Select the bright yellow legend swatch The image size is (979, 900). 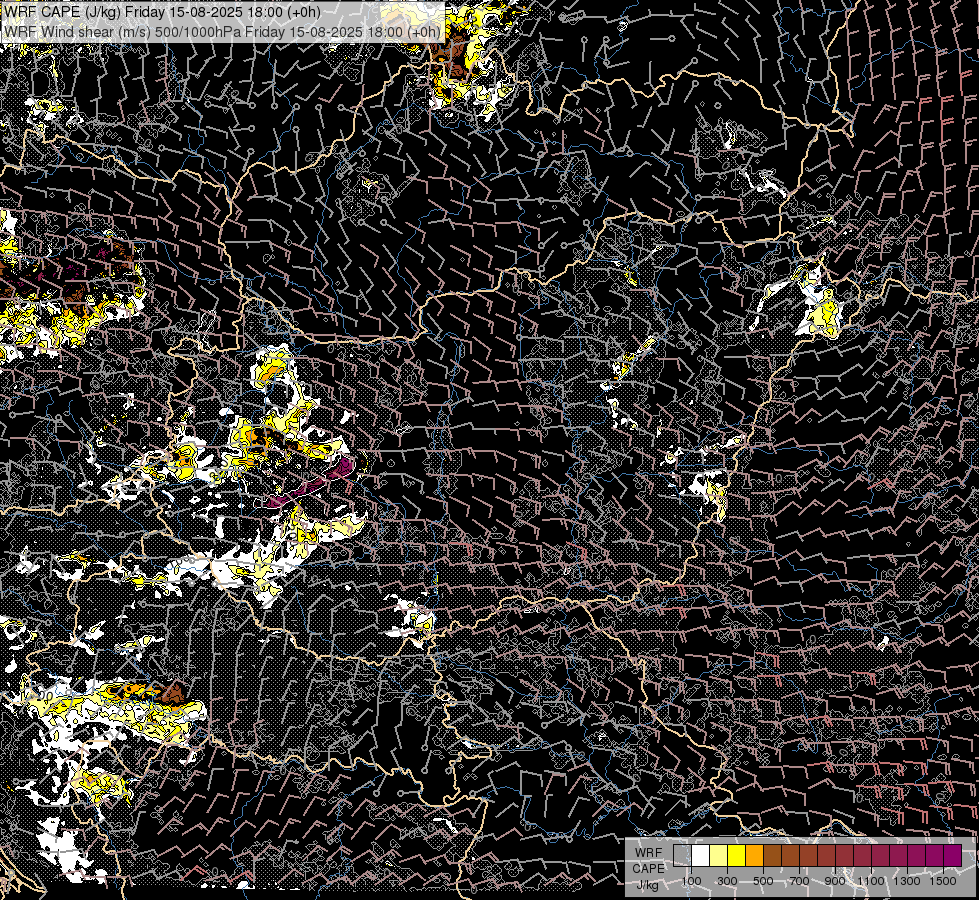736,855
